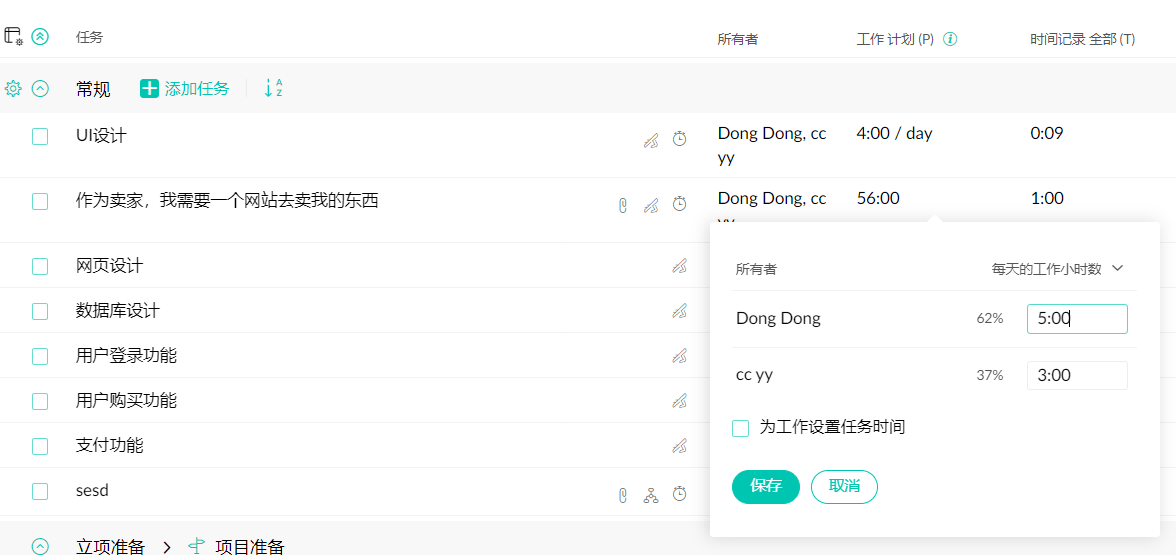Open the 每天的工作小时数 dropdown
The height and width of the screenshot is (555, 1176).
[1058, 269]
